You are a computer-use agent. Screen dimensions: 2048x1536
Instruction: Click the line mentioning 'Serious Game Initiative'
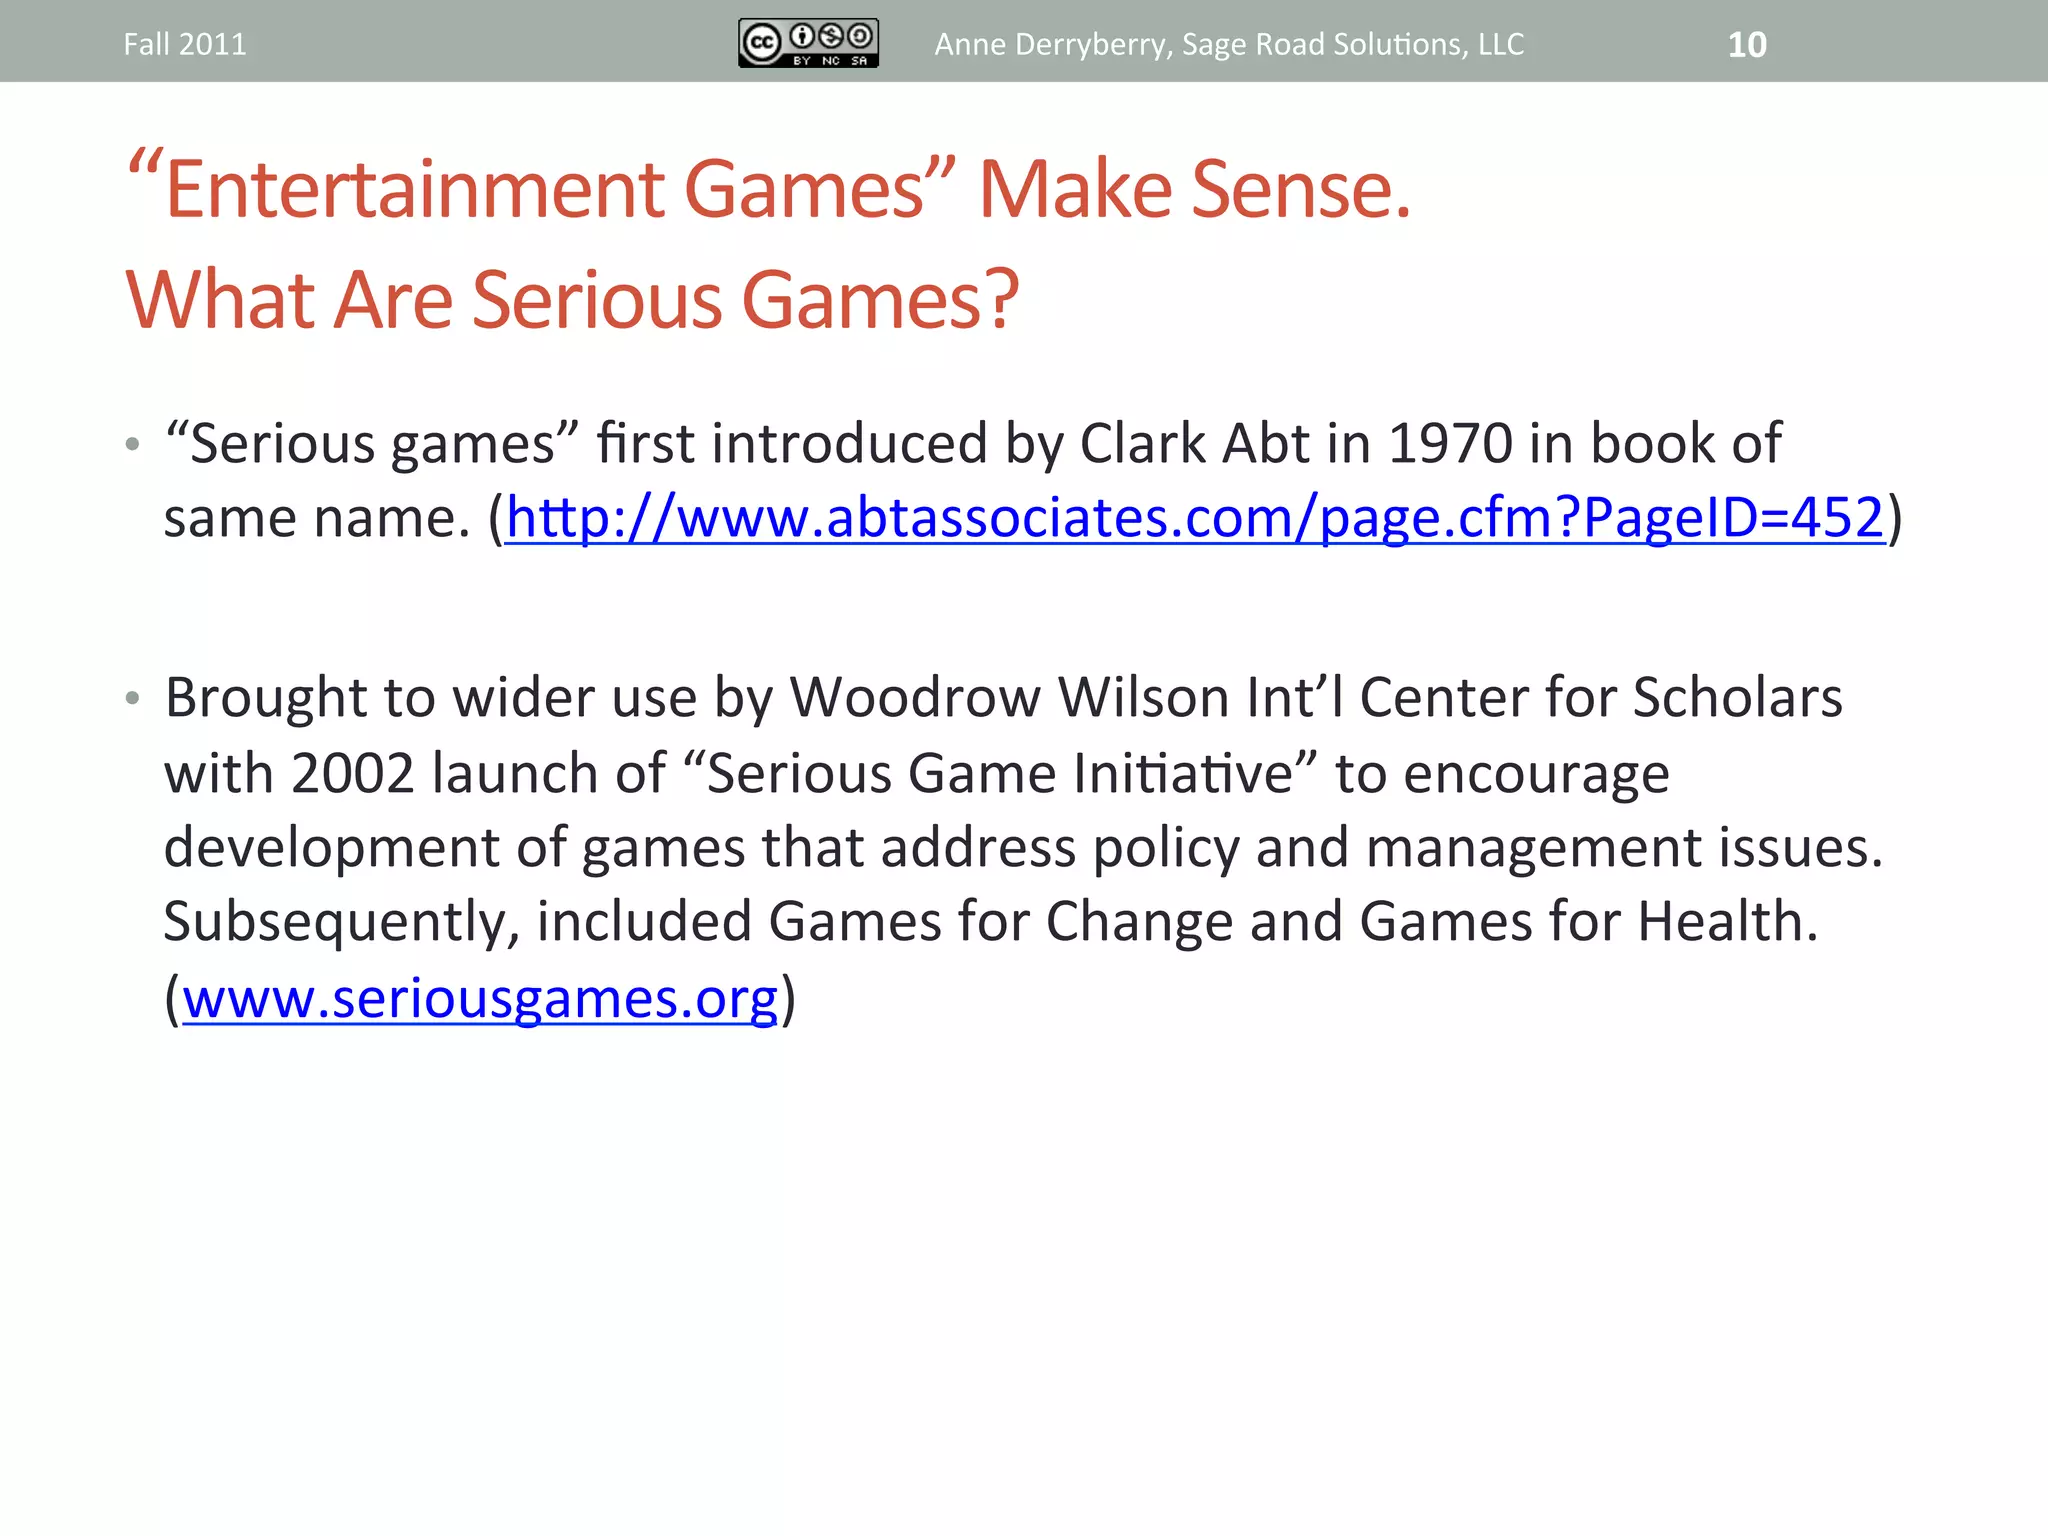click(x=917, y=773)
